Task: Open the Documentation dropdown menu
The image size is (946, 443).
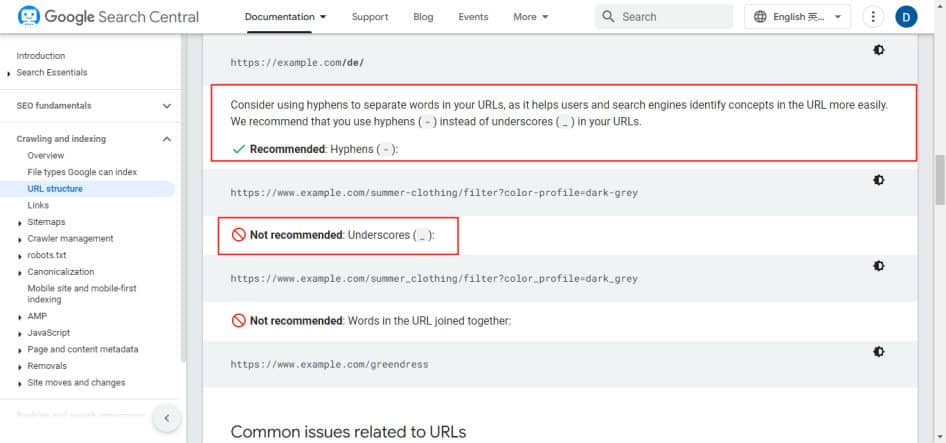Action: coord(285,17)
